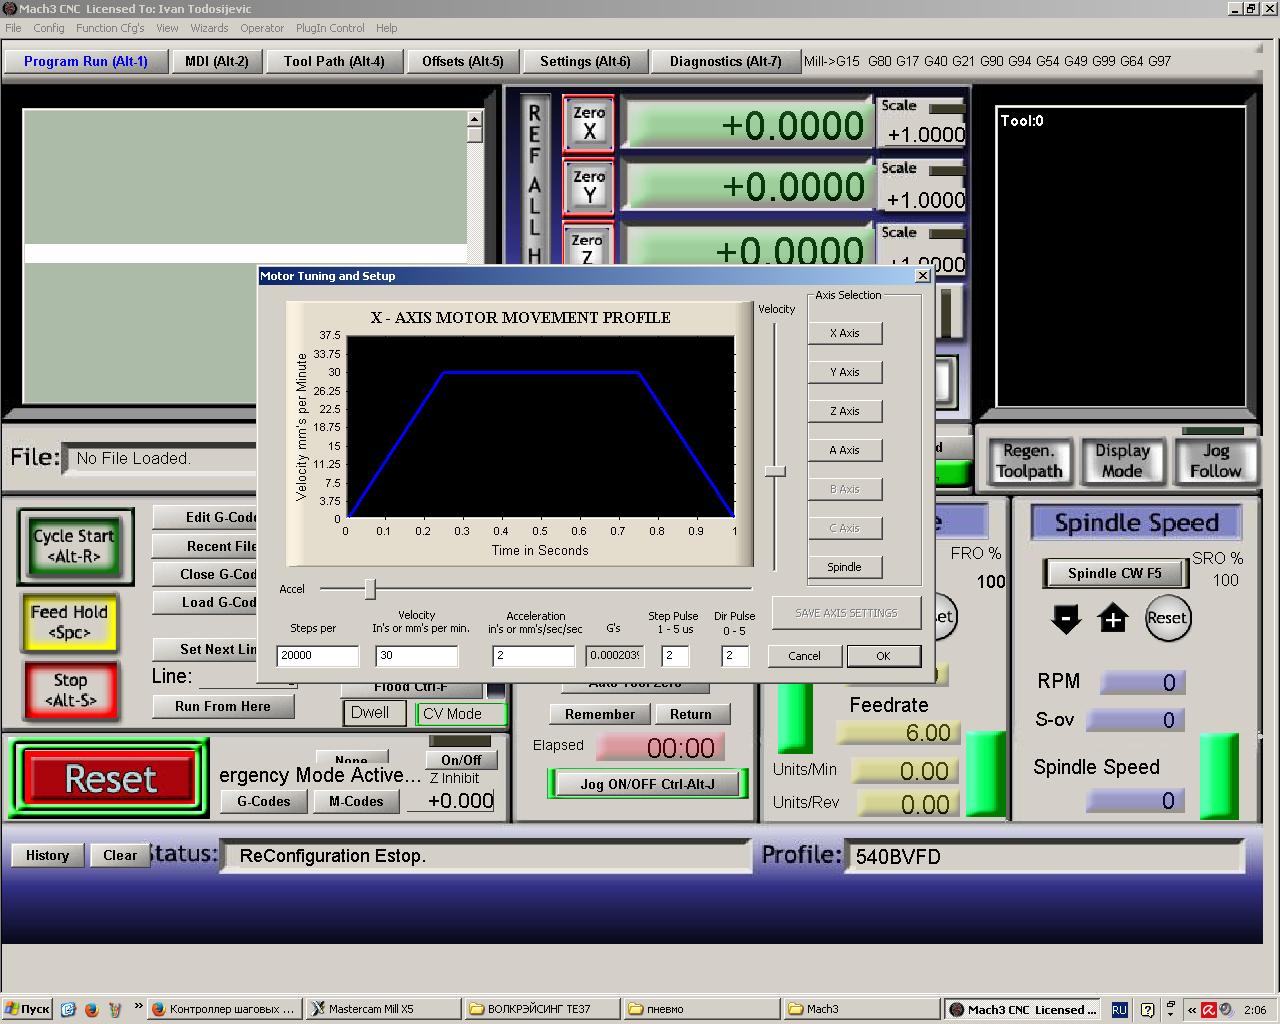Click the Acceleration value input field
This screenshot has height=1024, width=1280.
tap(534, 655)
